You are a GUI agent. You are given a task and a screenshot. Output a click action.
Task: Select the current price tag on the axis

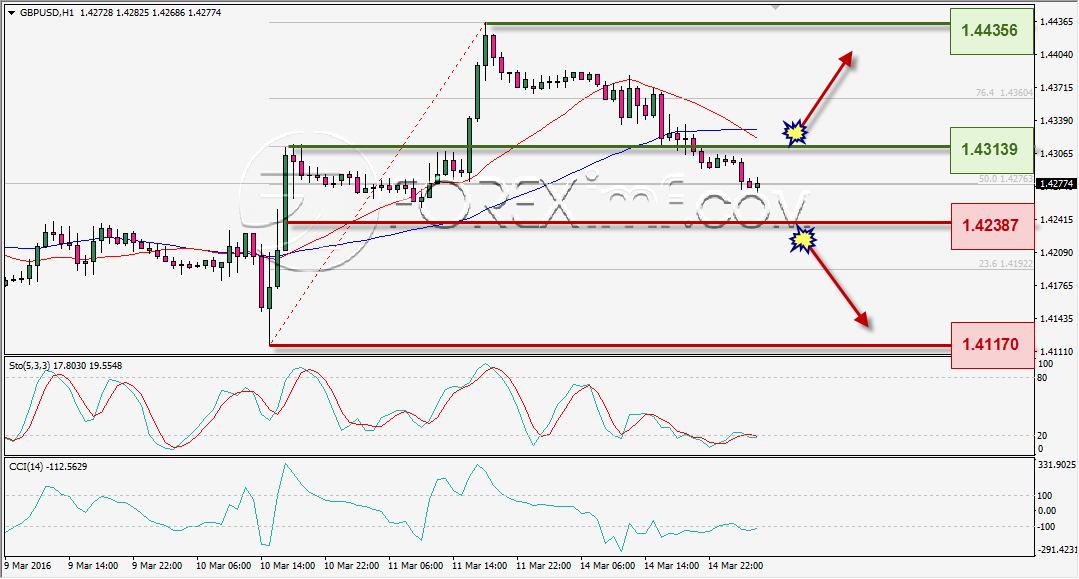tap(1056, 184)
